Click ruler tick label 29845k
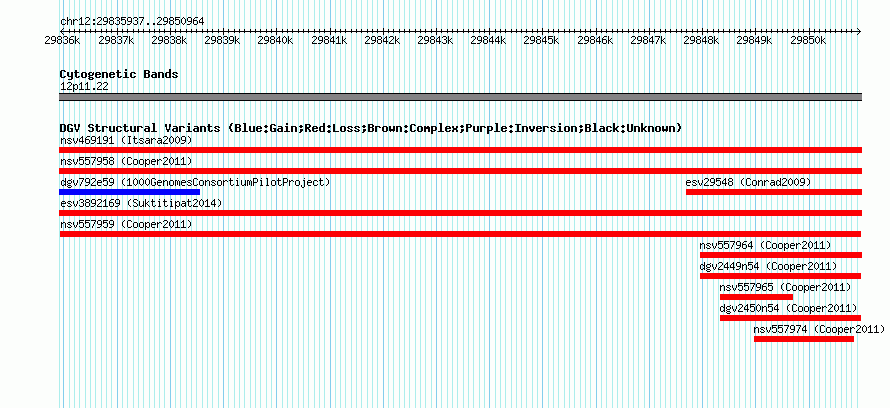The image size is (890, 408). [x=541, y=40]
